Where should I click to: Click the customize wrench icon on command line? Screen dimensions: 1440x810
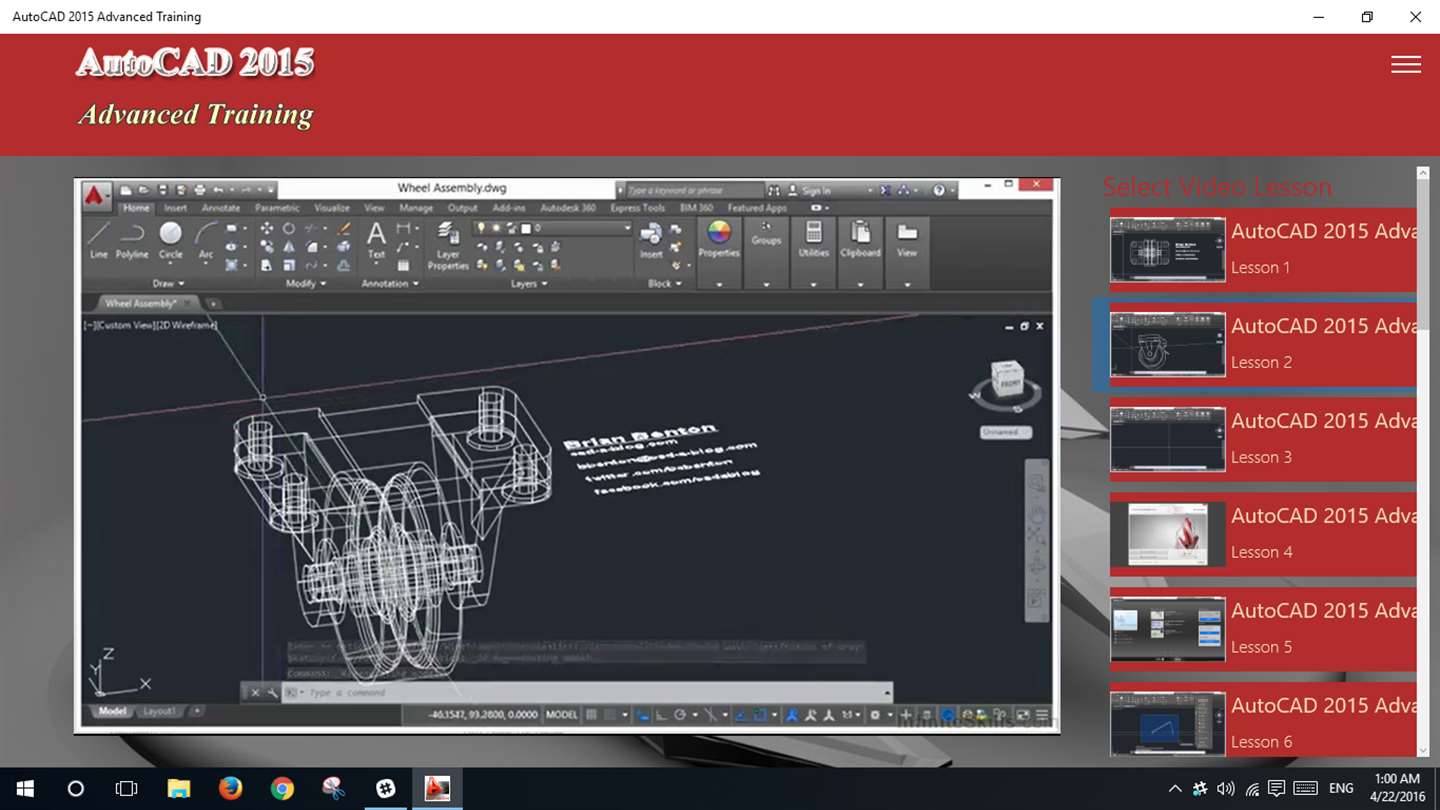click(272, 692)
